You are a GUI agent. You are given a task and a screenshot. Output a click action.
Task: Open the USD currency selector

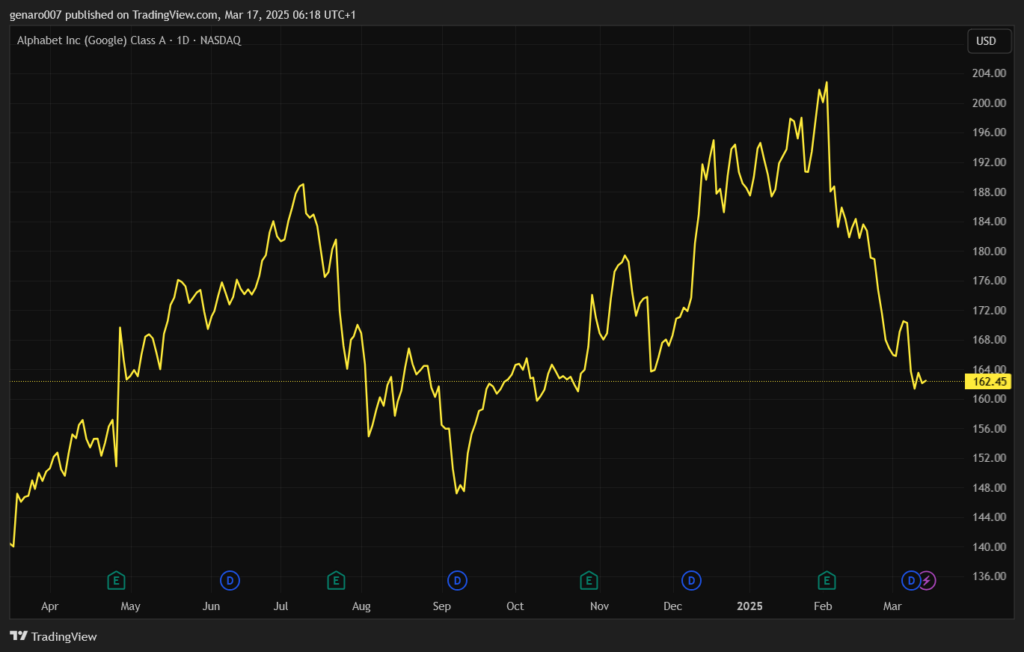(x=985, y=41)
